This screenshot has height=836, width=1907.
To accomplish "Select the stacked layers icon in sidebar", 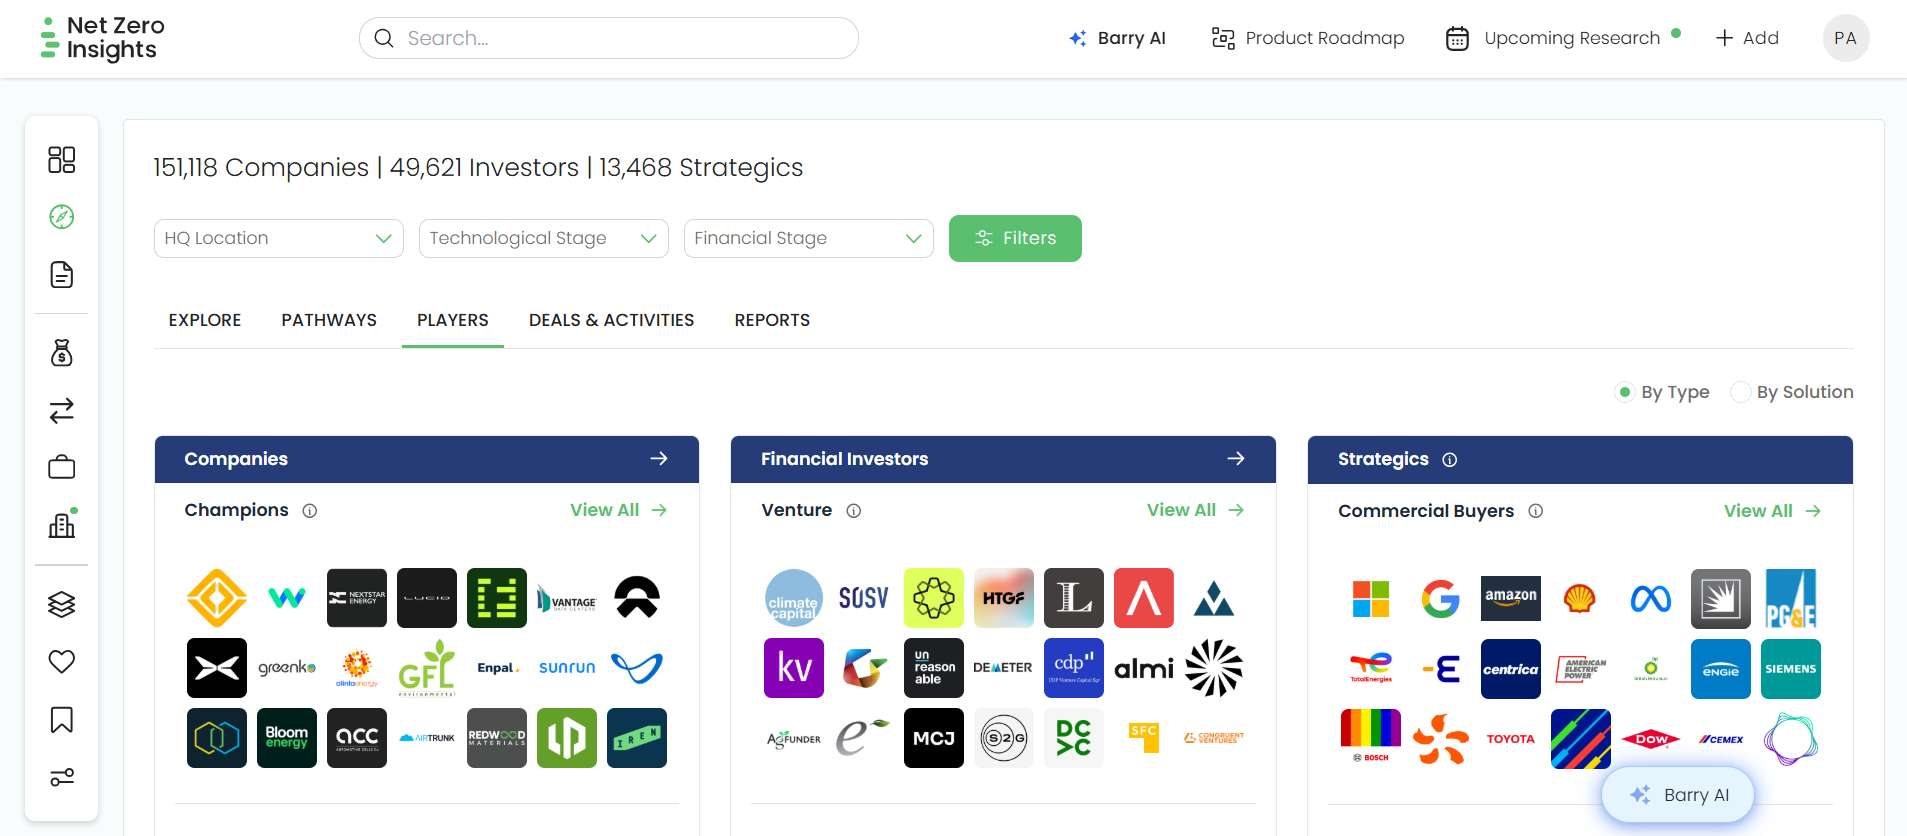I will (x=62, y=604).
